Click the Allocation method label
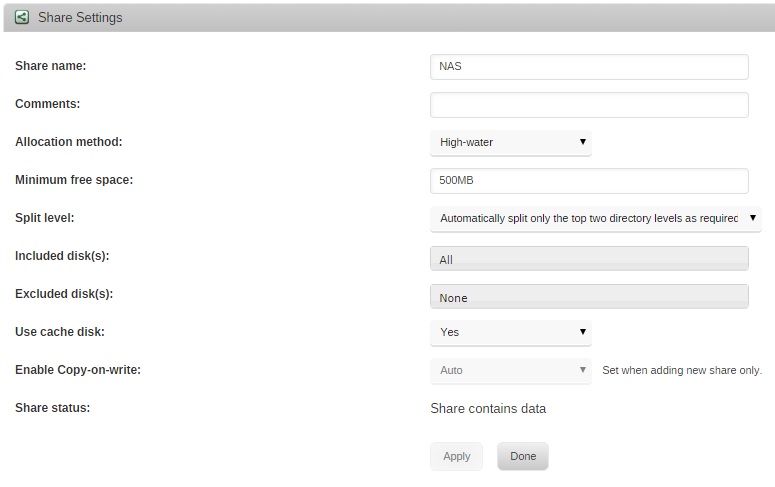The width and height of the screenshot is (775, 487). point(69,142)
